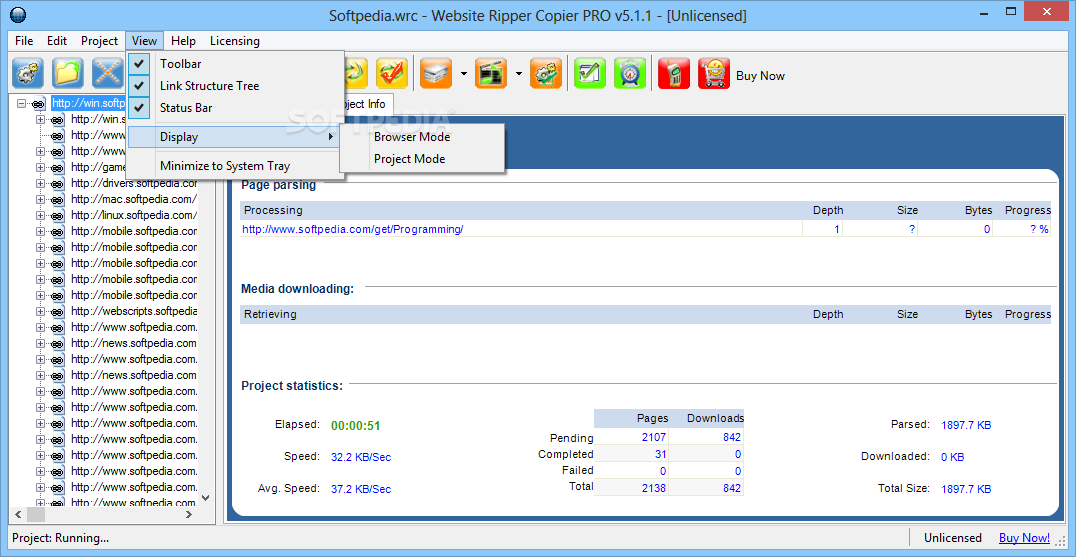Expand the drivers.softpedia.com tree node

point(40,183)
